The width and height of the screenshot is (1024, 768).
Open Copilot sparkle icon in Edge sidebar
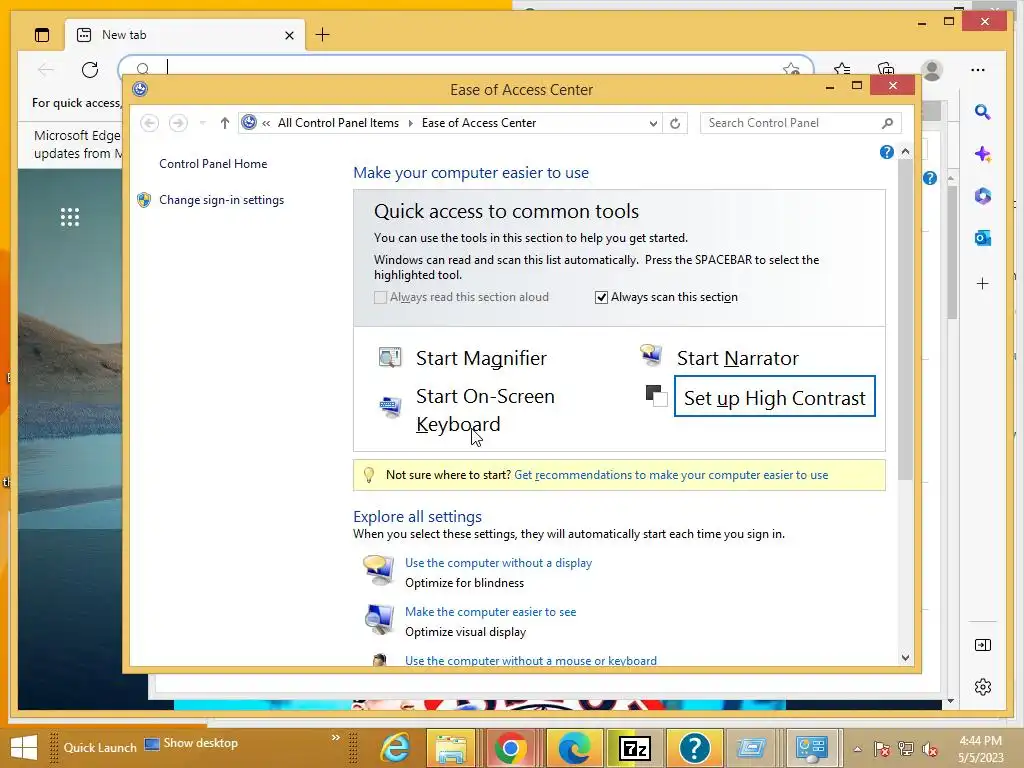click(983, 154)
